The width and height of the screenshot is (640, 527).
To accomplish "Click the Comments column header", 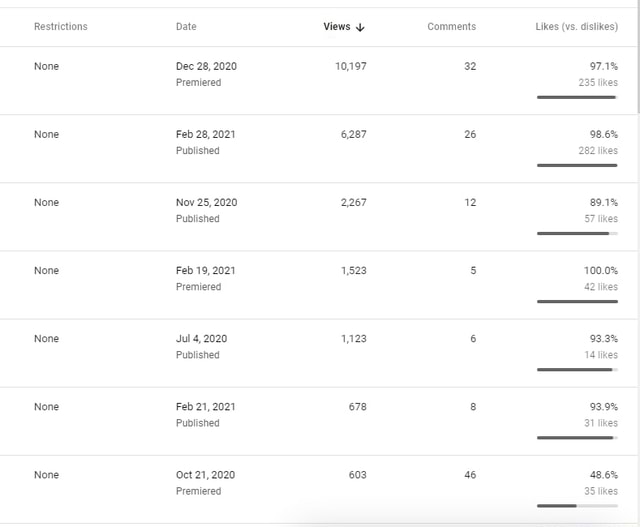I will 451,27.
